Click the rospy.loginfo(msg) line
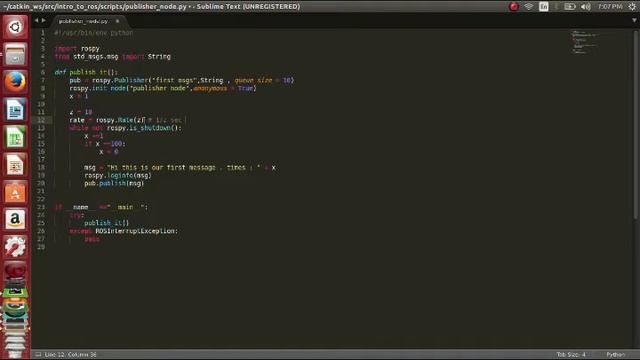Image resolution: width=640 pixels, height=360 pixels. tap(118, 176)
